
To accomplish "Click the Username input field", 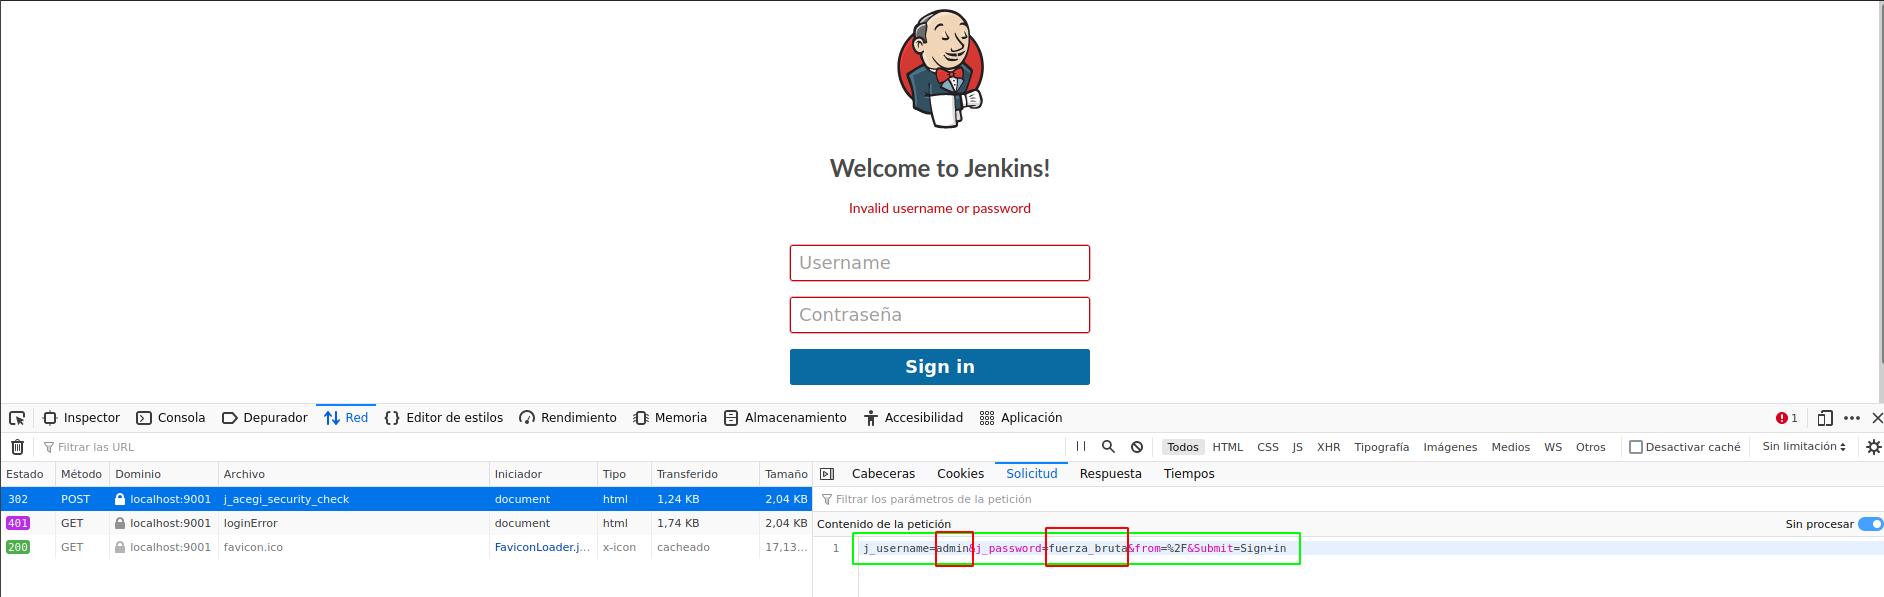I will tap(940, 263).
